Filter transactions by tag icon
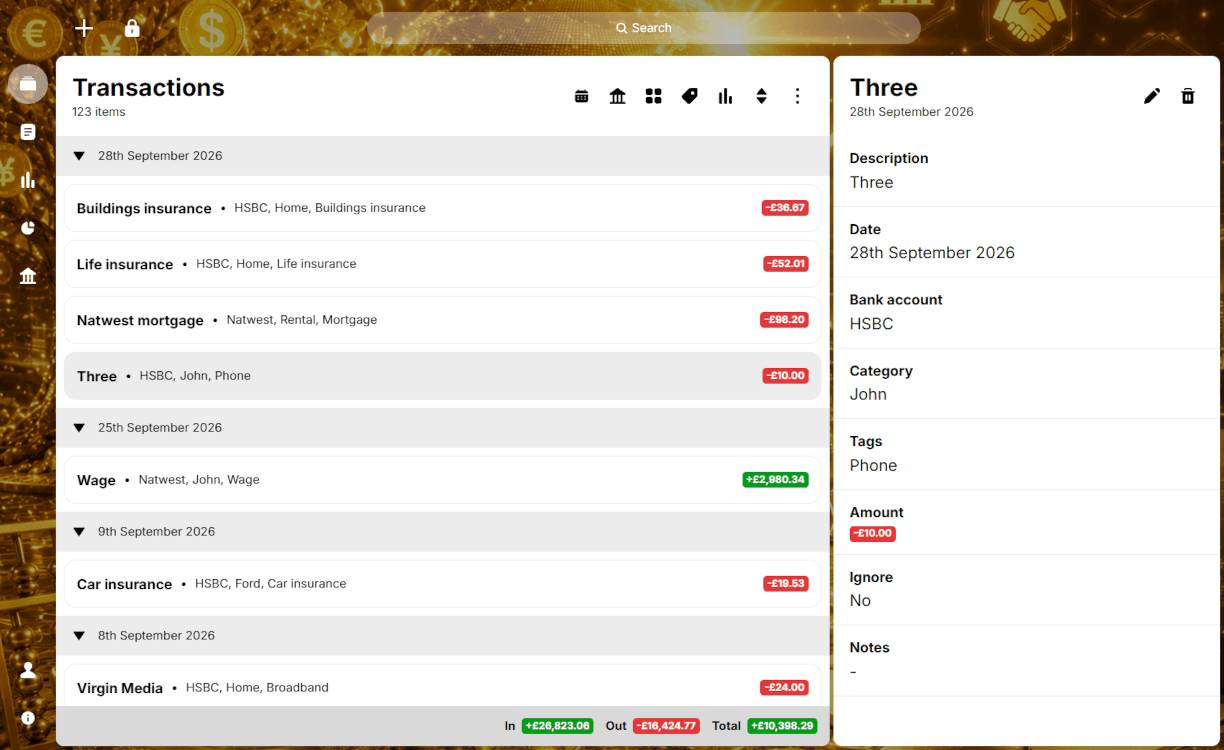The width and height of the screenshot is (1224, 750). (690, 96)
